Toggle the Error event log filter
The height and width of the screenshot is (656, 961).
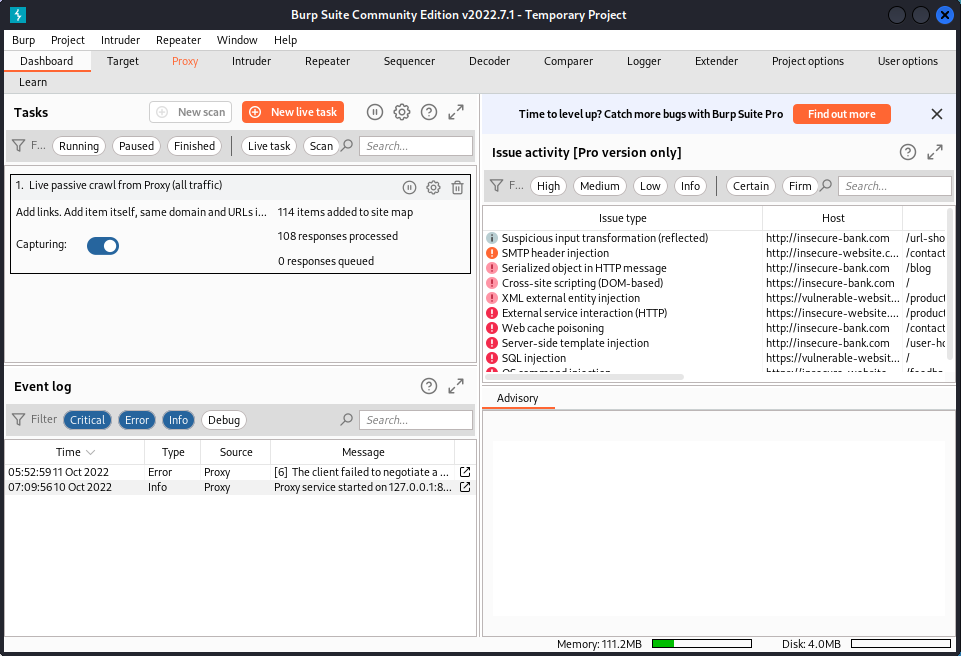(137, 420)
